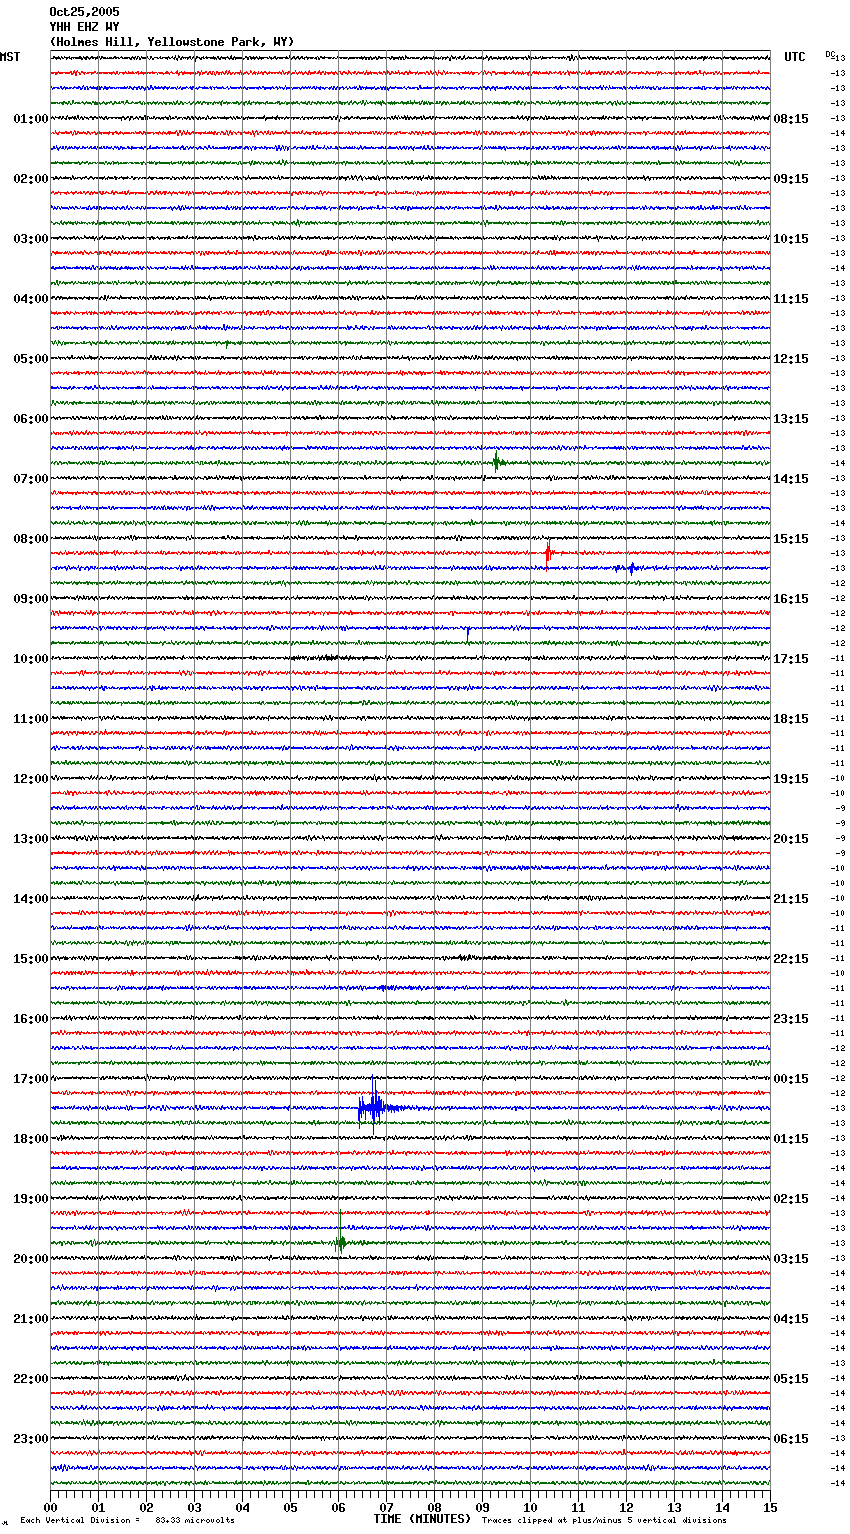This screenshot has height=1534, width=850.
Task: Select the 01:00 MST row label
Action: pos(30,119)
